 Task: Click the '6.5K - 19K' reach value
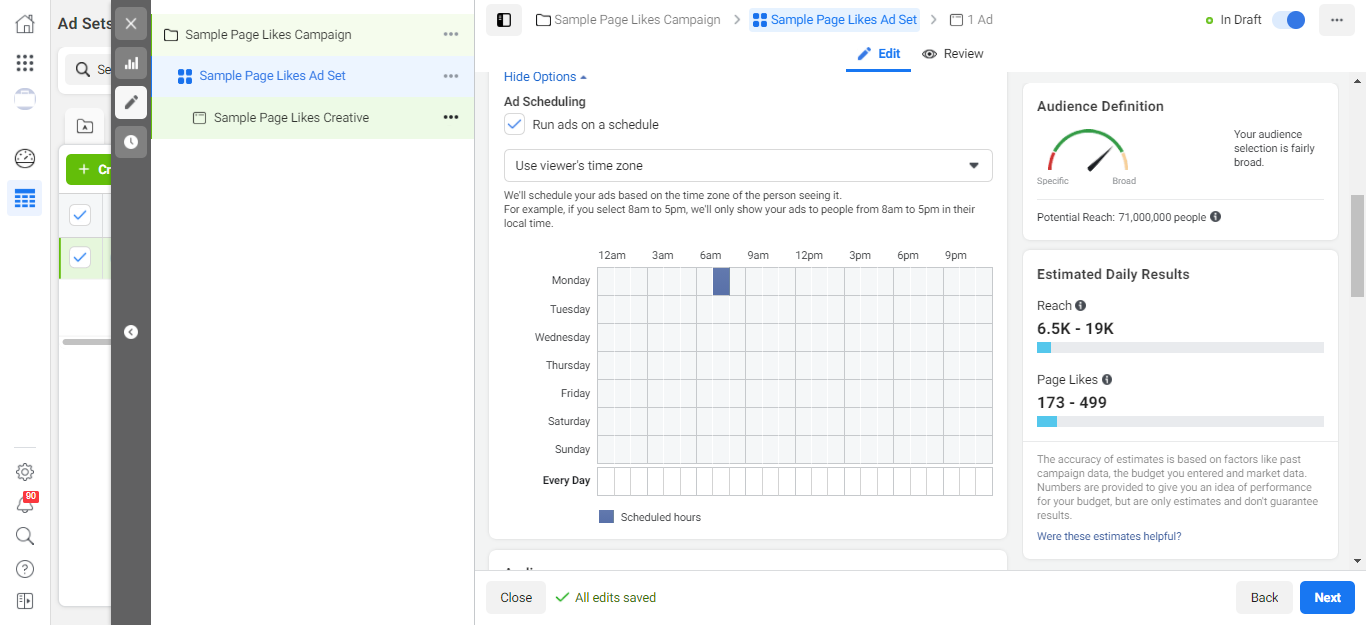[1075, 329]
